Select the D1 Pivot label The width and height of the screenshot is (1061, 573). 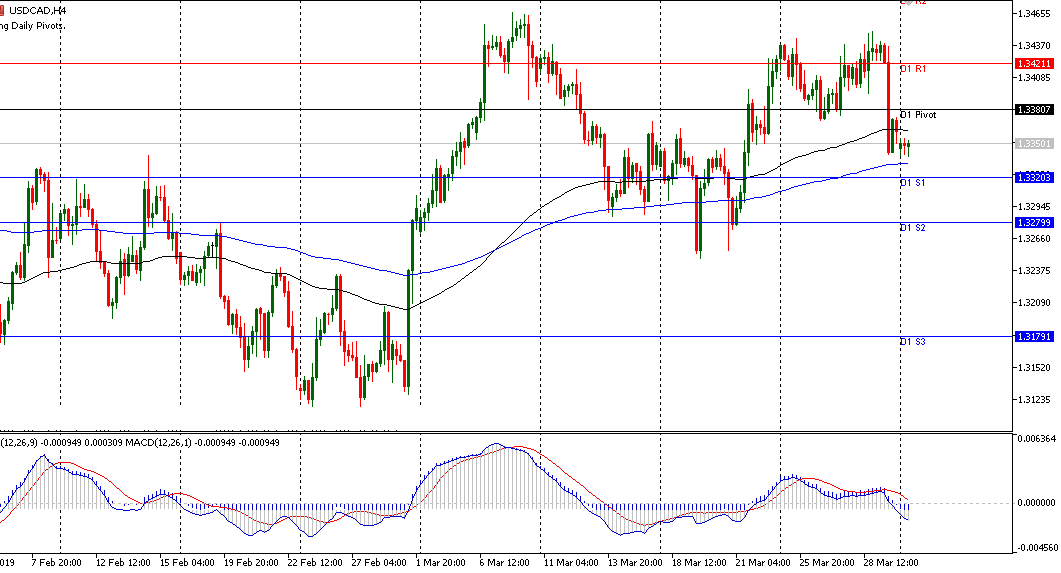pyautogui.click(x=918, y=115)
